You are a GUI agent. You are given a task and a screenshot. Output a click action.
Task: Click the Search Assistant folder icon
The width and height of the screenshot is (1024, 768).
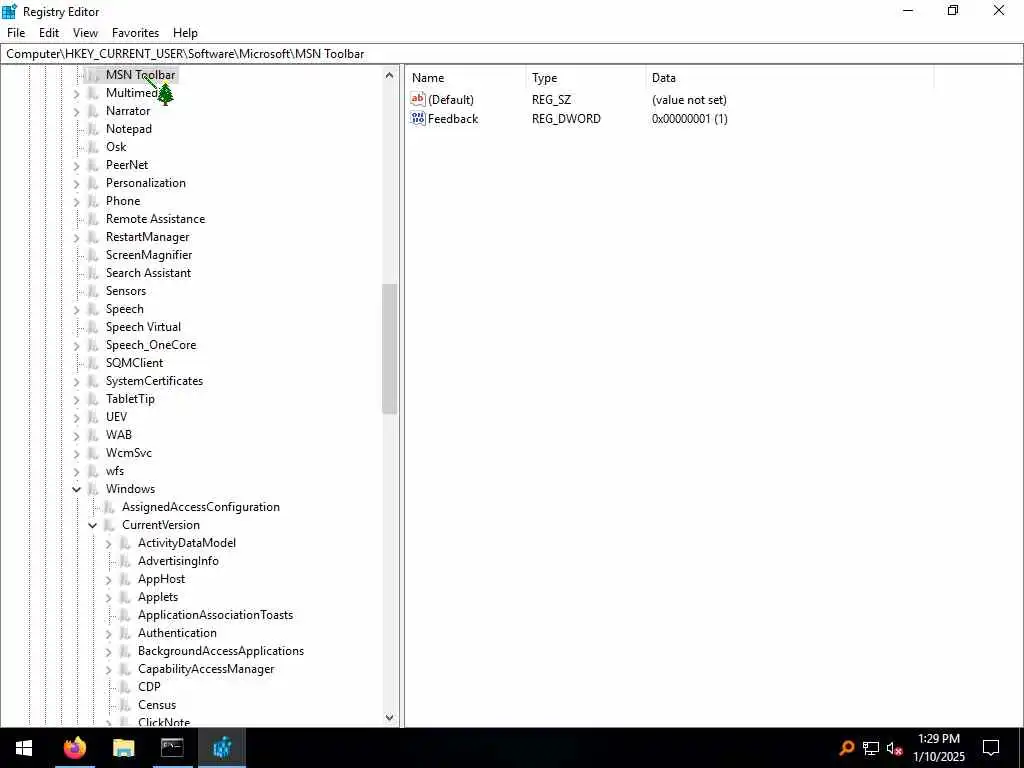tap(94, 273)
